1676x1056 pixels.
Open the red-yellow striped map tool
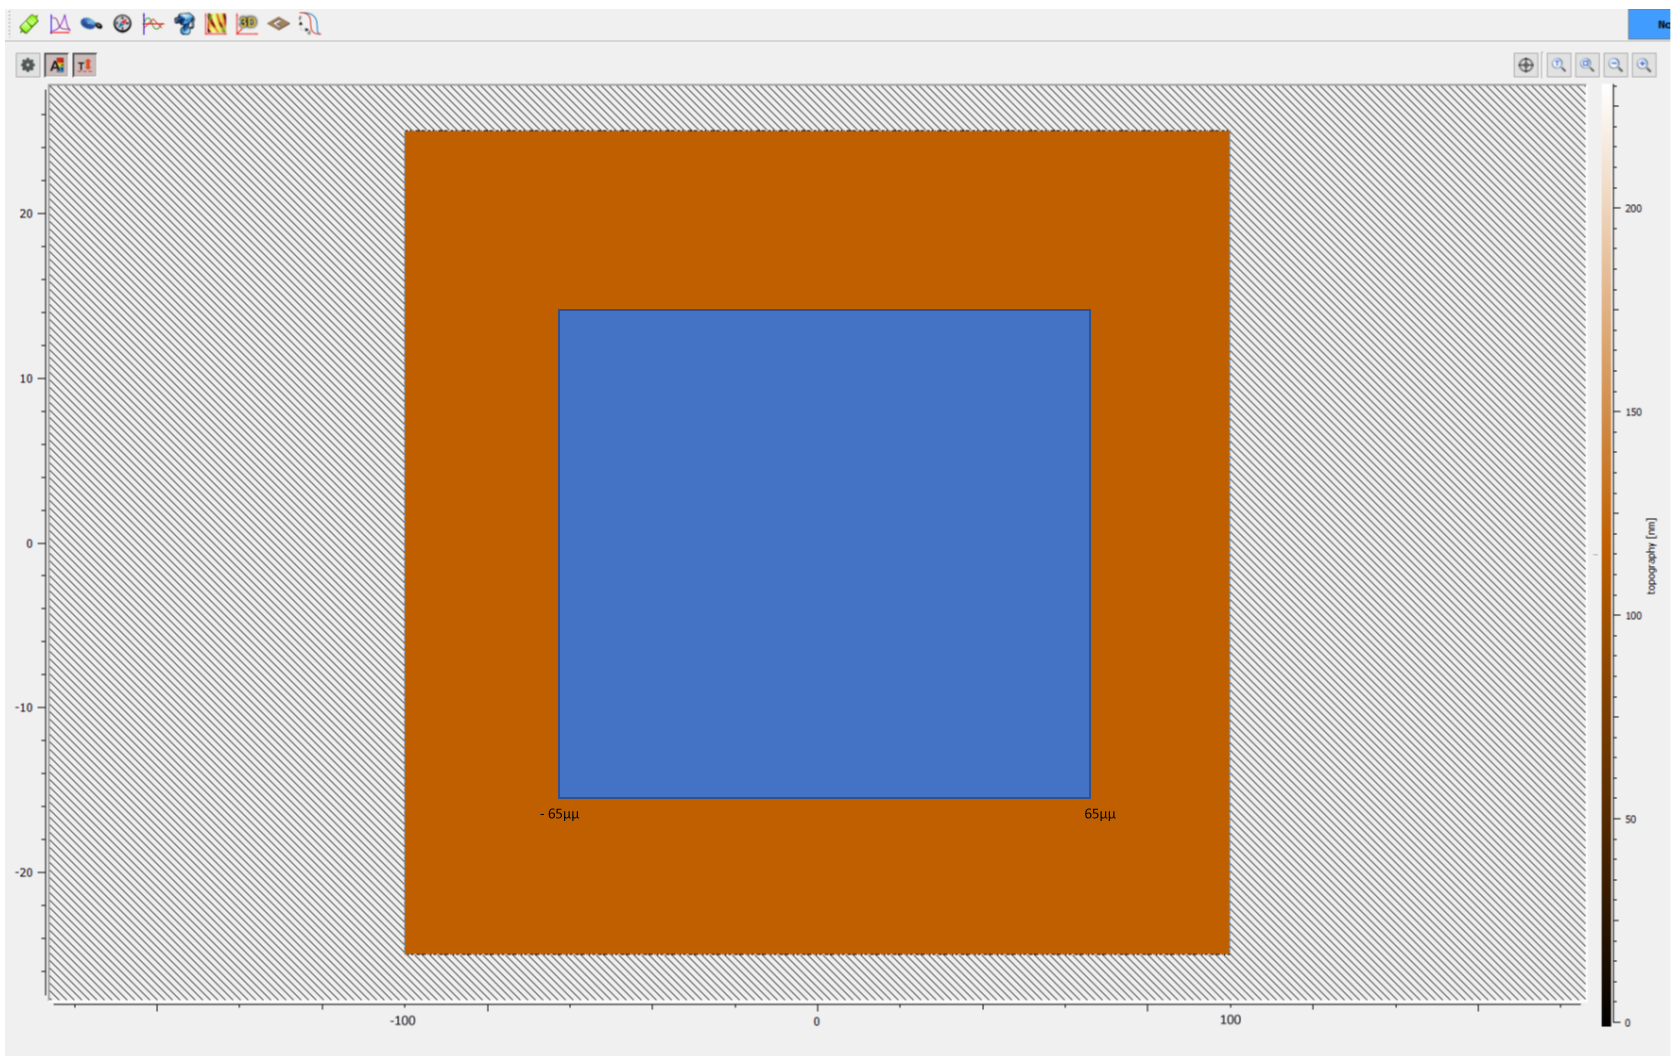215,23
